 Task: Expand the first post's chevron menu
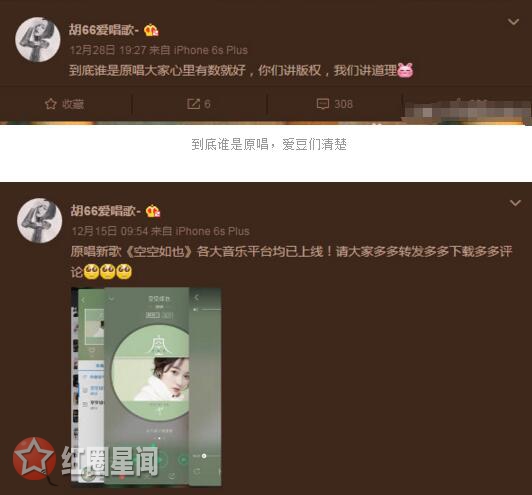click(513, 22)
